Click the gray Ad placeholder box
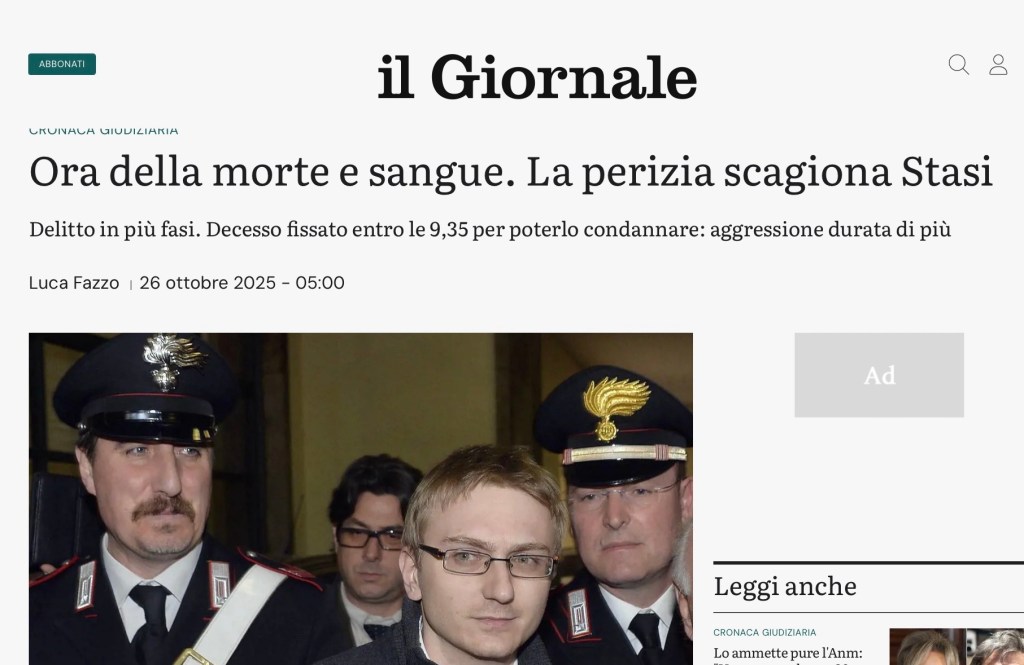This screenshot has height=665, width=1024. 879,375
